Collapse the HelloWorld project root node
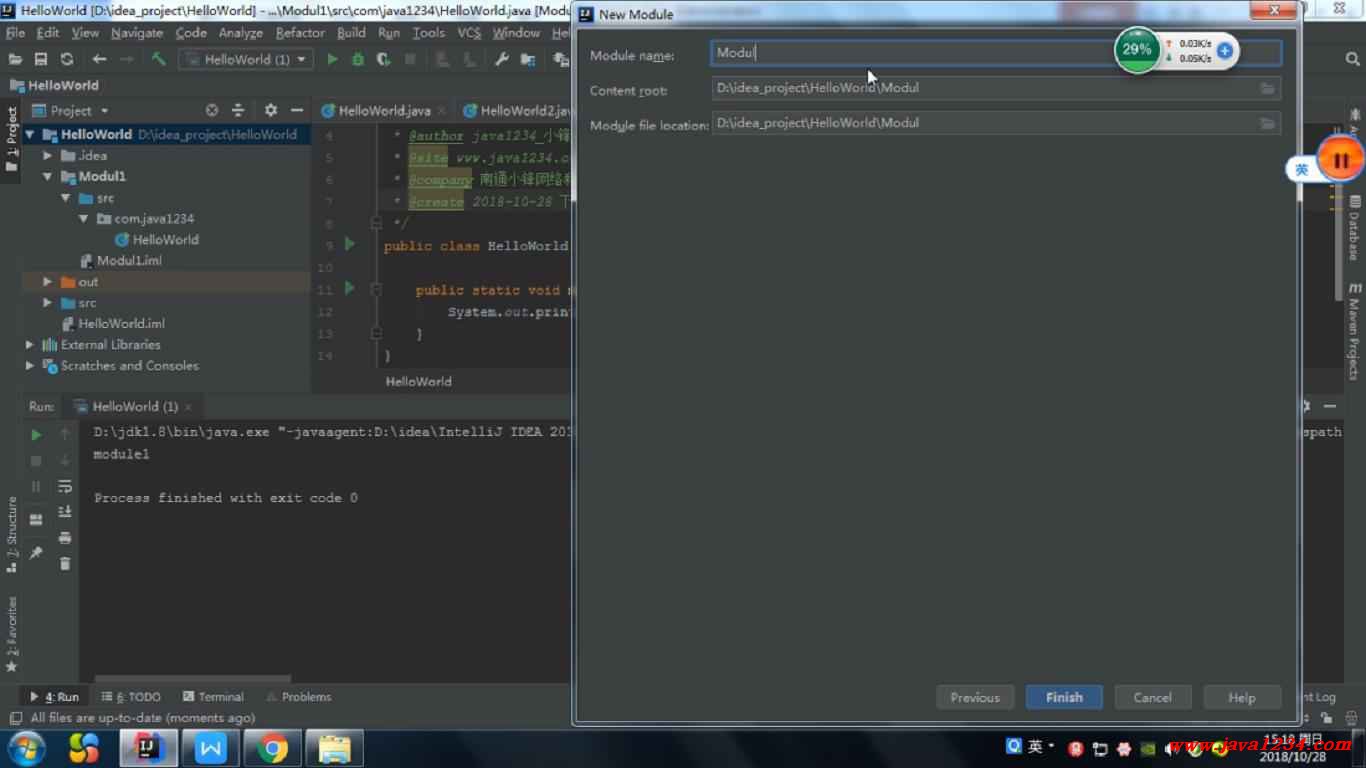1366x768 pixels. click(30, 134)
